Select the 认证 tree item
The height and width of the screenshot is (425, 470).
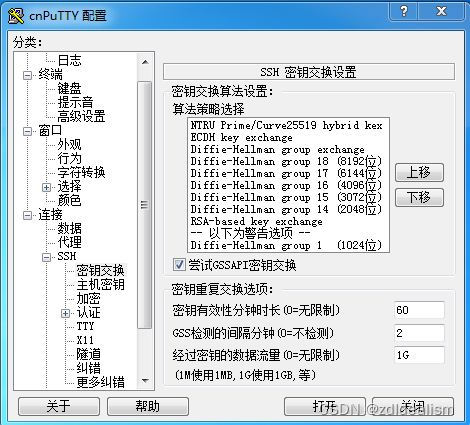point(88,312)
